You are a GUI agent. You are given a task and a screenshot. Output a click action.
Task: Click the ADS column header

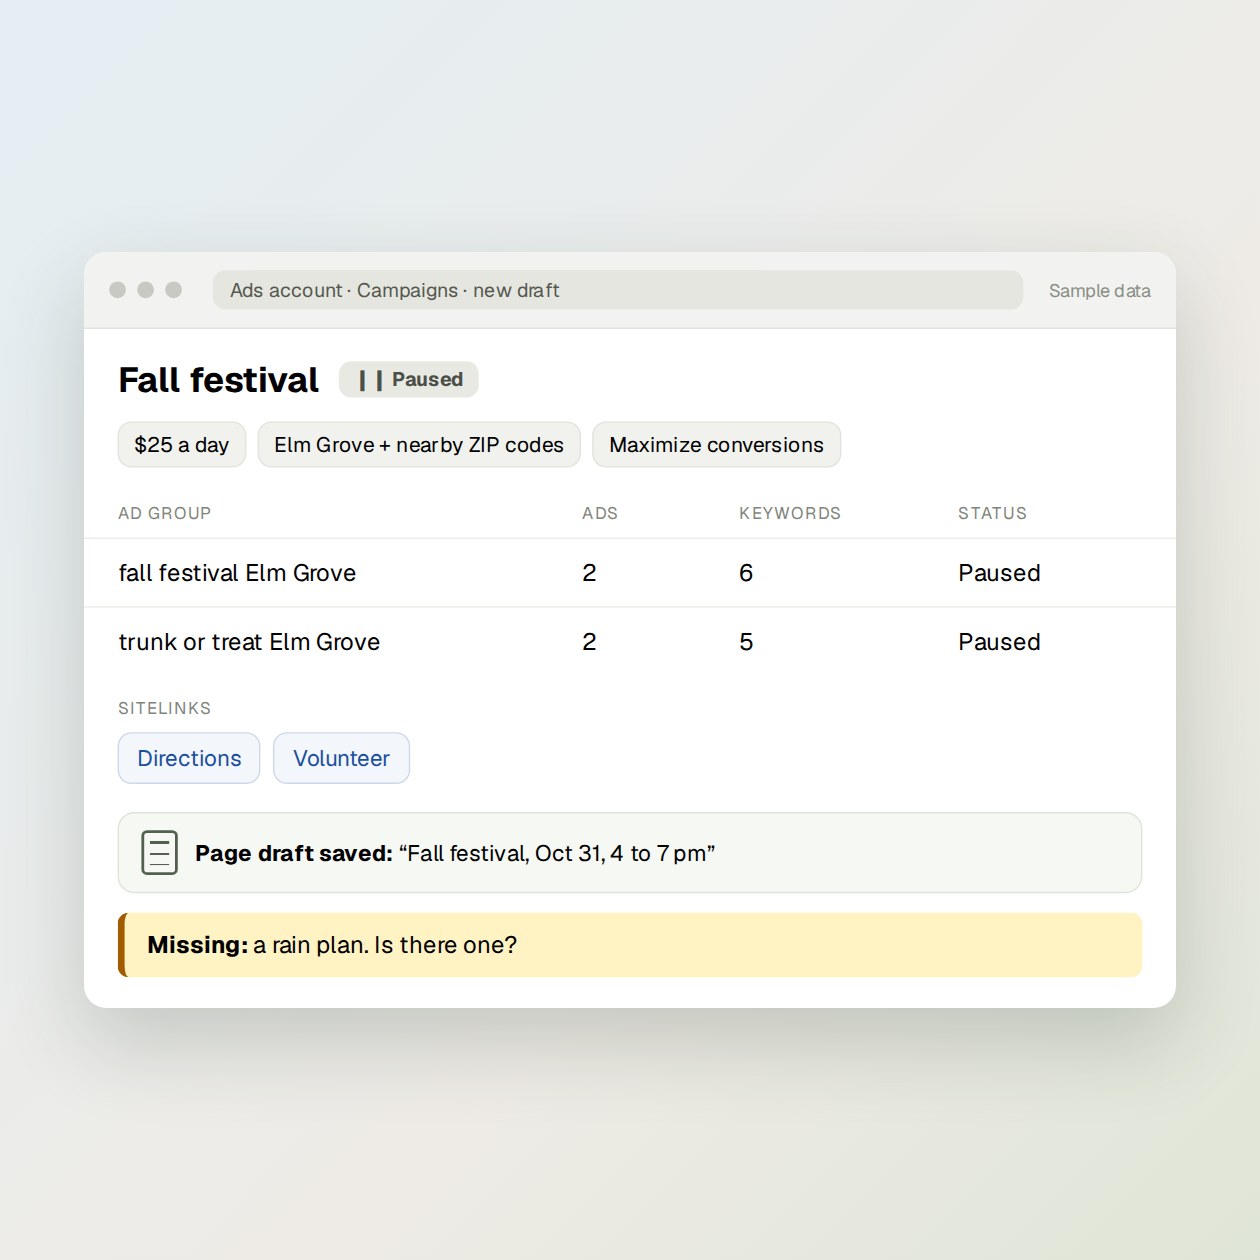(x=600, y=513)
